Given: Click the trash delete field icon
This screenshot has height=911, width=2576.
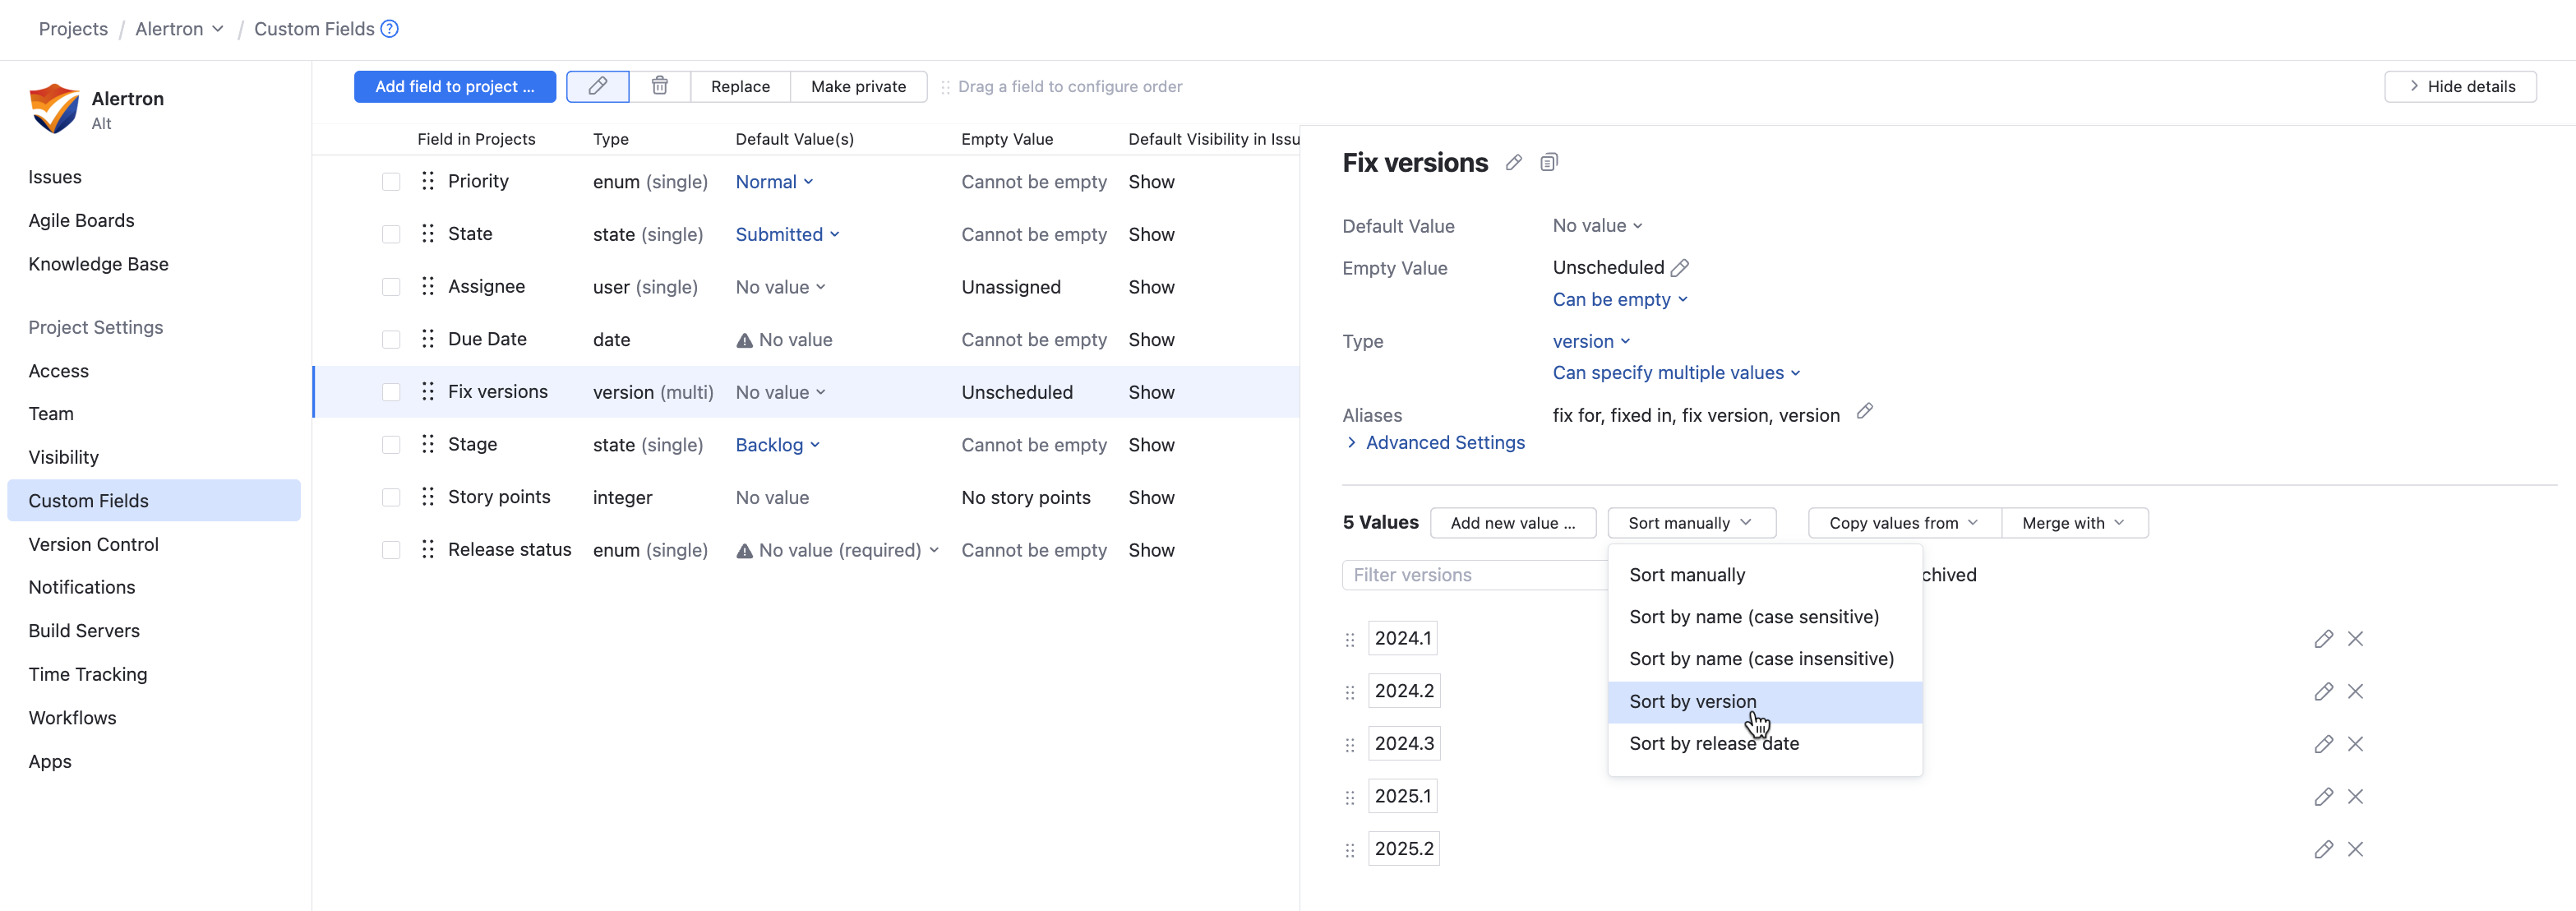Looking at the screenshot, I should click(x=659, y=86).
